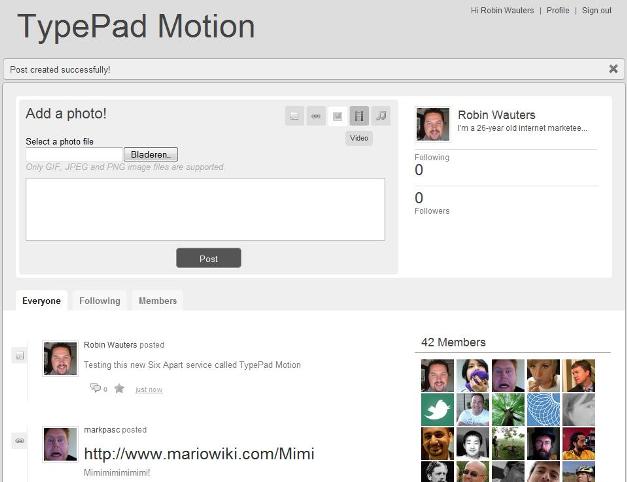The width and height of the screenshot is (627, 482).
Task: Click the grayscale Asian man member avatar
Action: [x=472, y=443]
